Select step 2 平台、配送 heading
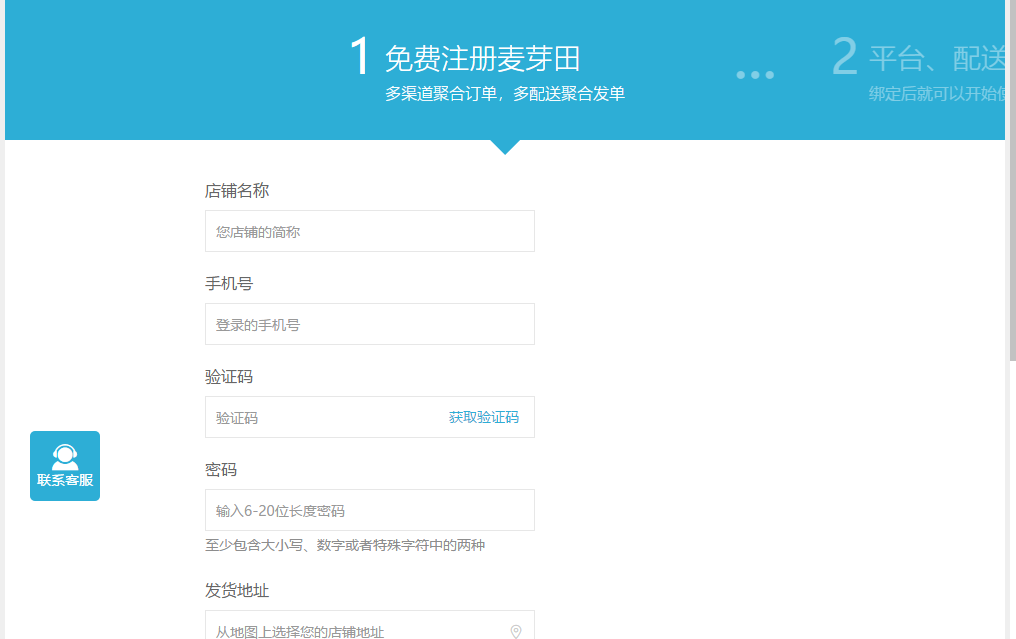The height and width of the screenshot is (639, 1016). pyautogui.click(x=936, y=58)
